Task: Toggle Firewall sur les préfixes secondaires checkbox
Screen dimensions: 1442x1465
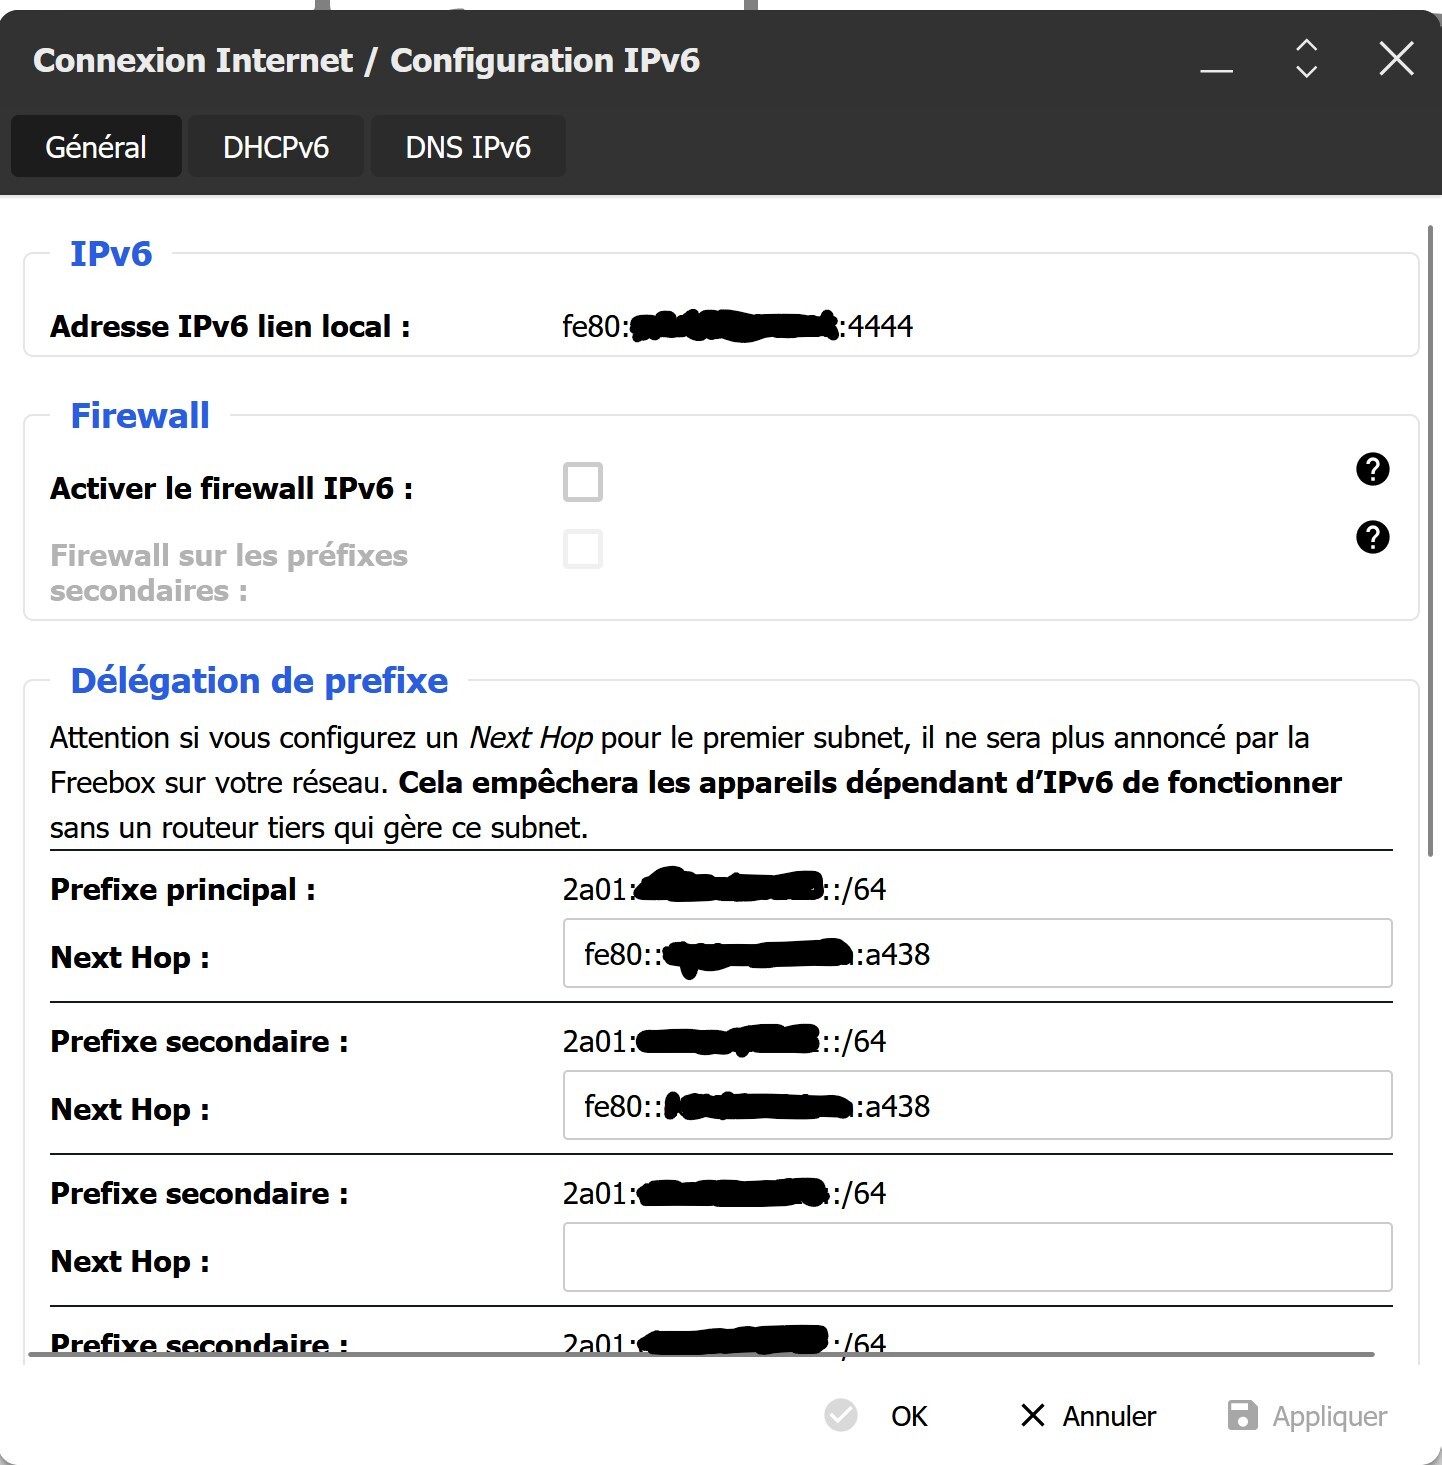Action: pos(583,550)
